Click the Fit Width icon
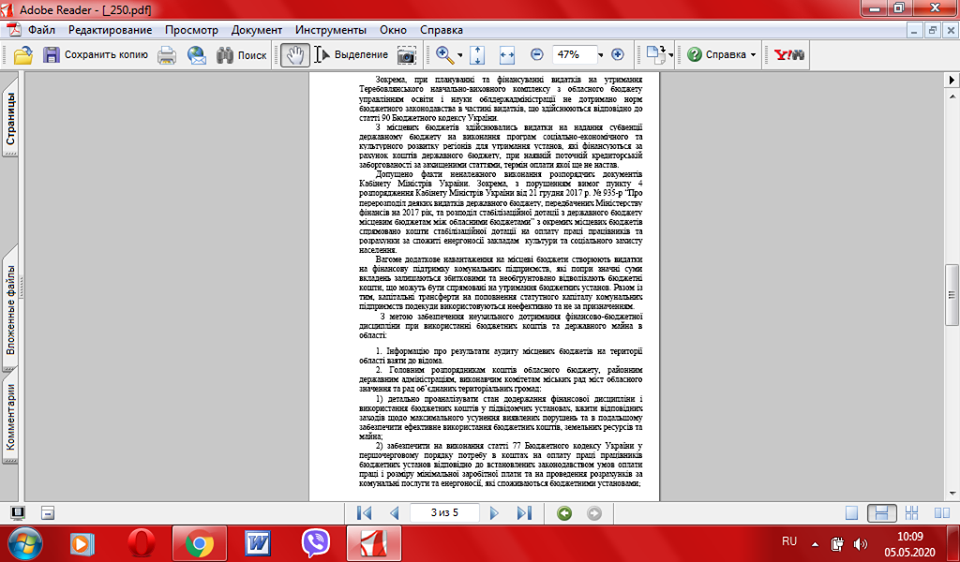The height and width of the screenshot is (562, 960). pos(506,55)
